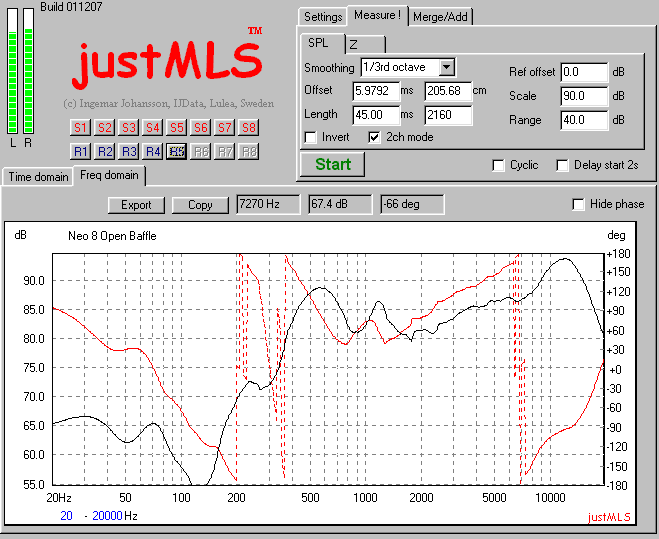The height and width of the screenshot is (539, 659).
Task: Check the Hide phase checkbox
Action: (578, 204)
